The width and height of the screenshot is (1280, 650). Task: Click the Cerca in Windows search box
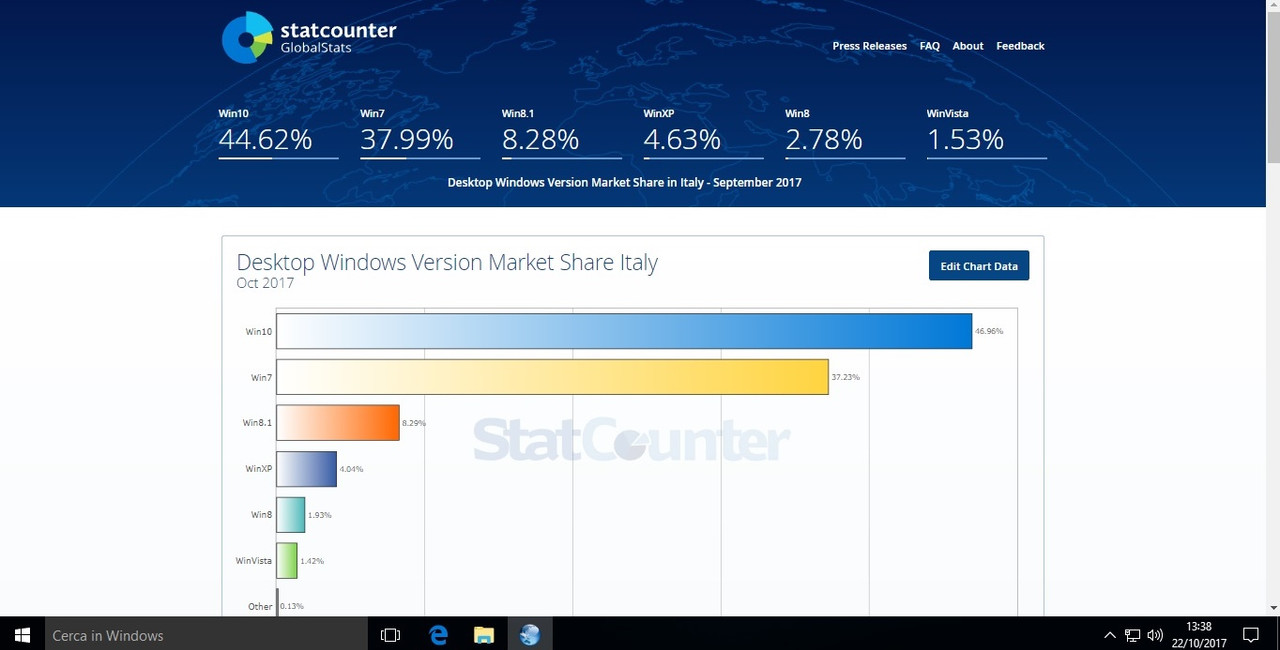206,635
